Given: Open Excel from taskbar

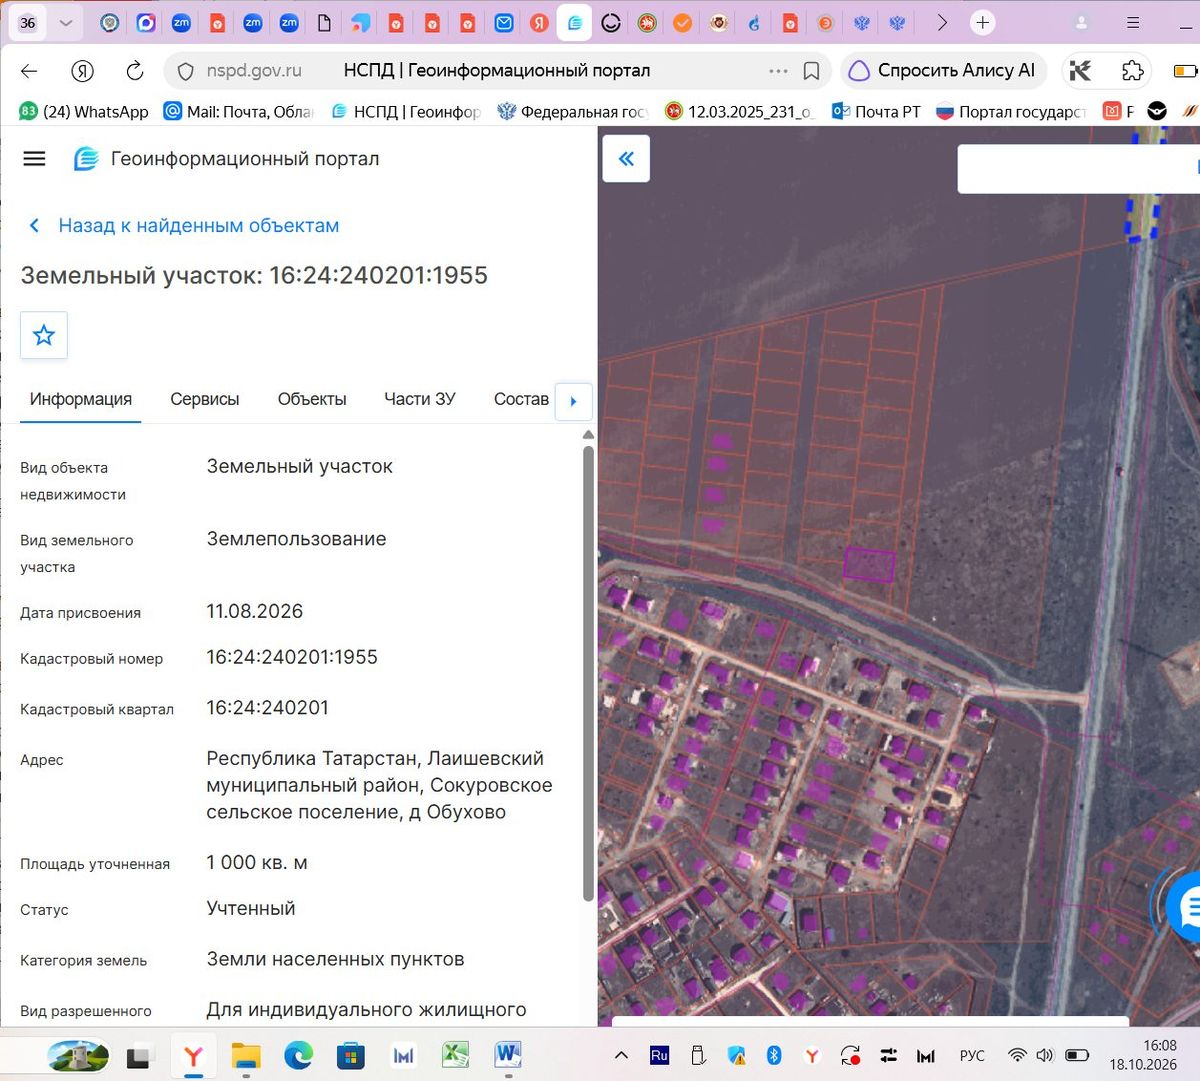Looking at the screenshot, I should pyautogui.click(x=456, y=1055).
